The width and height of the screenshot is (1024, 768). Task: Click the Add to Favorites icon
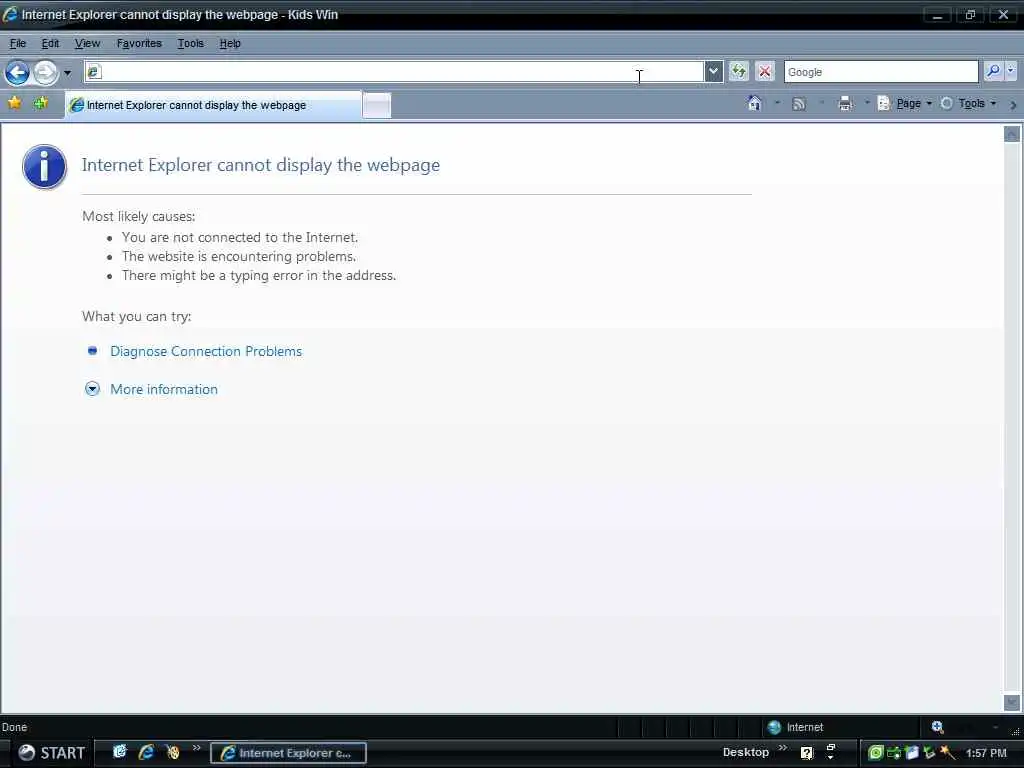click(40, 103)
